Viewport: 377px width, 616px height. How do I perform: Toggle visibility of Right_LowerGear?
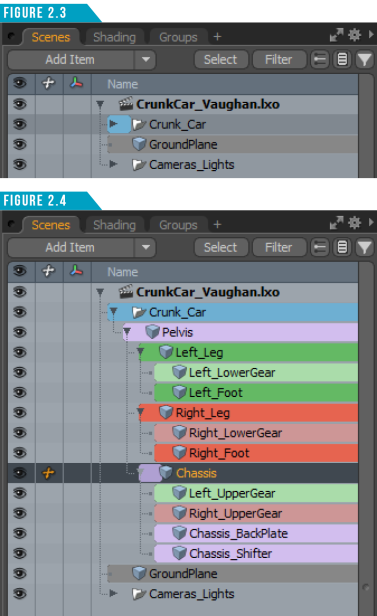tap(20, 433)
